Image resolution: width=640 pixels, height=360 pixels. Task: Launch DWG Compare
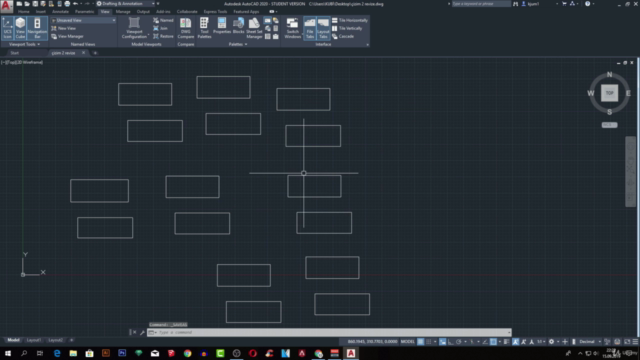186,28
